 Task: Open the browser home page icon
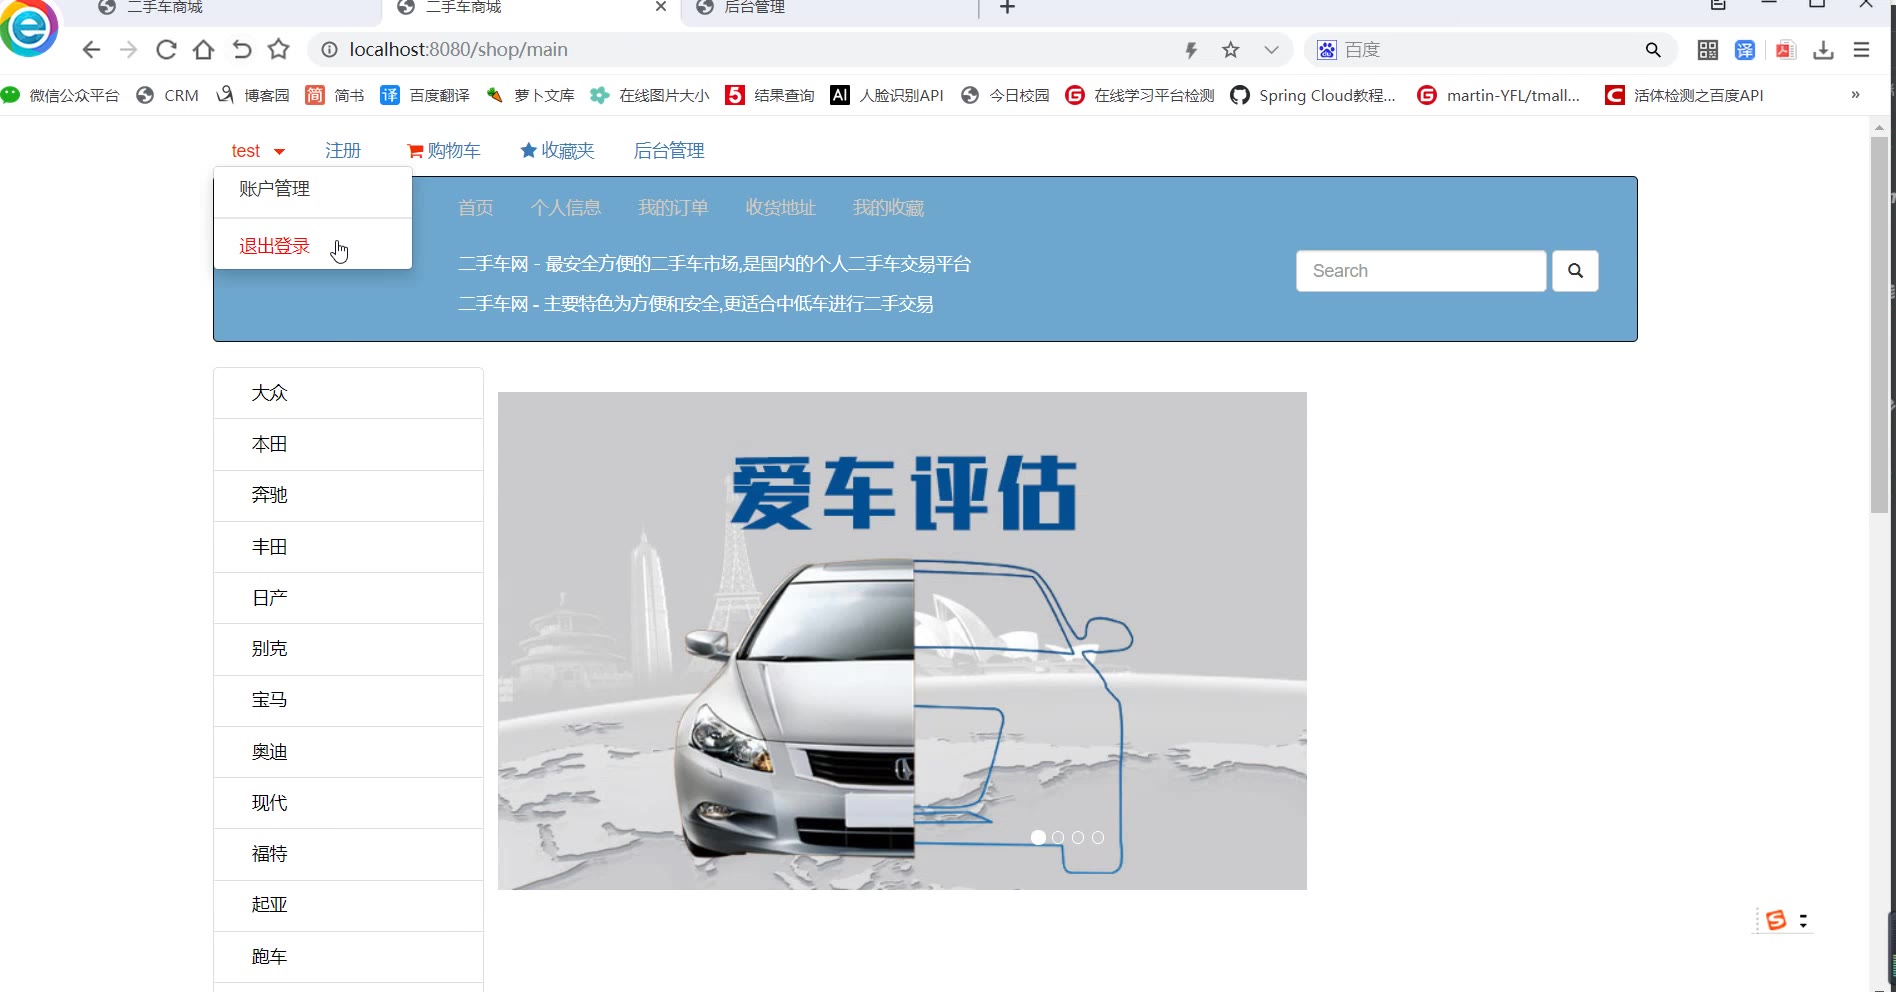point(203,50)
